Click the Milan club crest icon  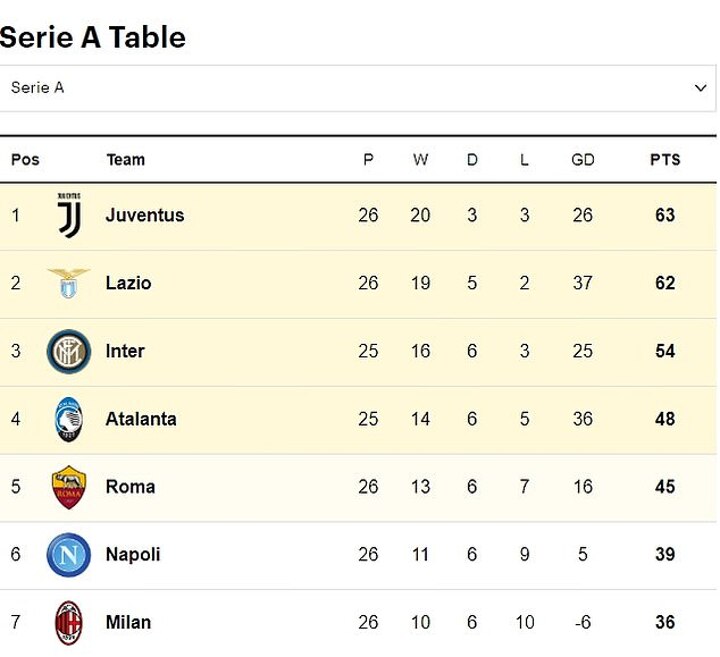pos(69,622)
